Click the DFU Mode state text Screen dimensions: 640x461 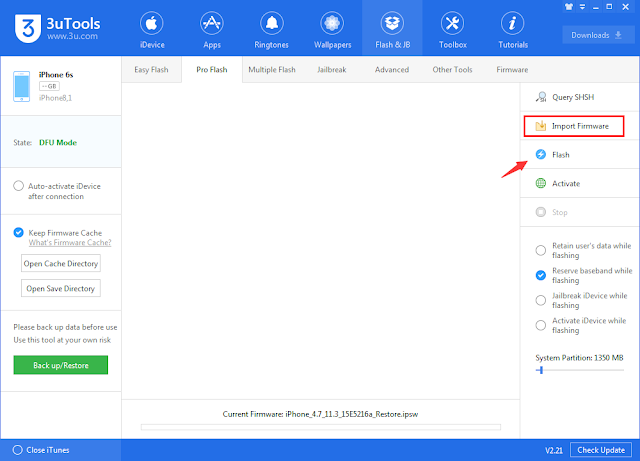coord(58,143)
